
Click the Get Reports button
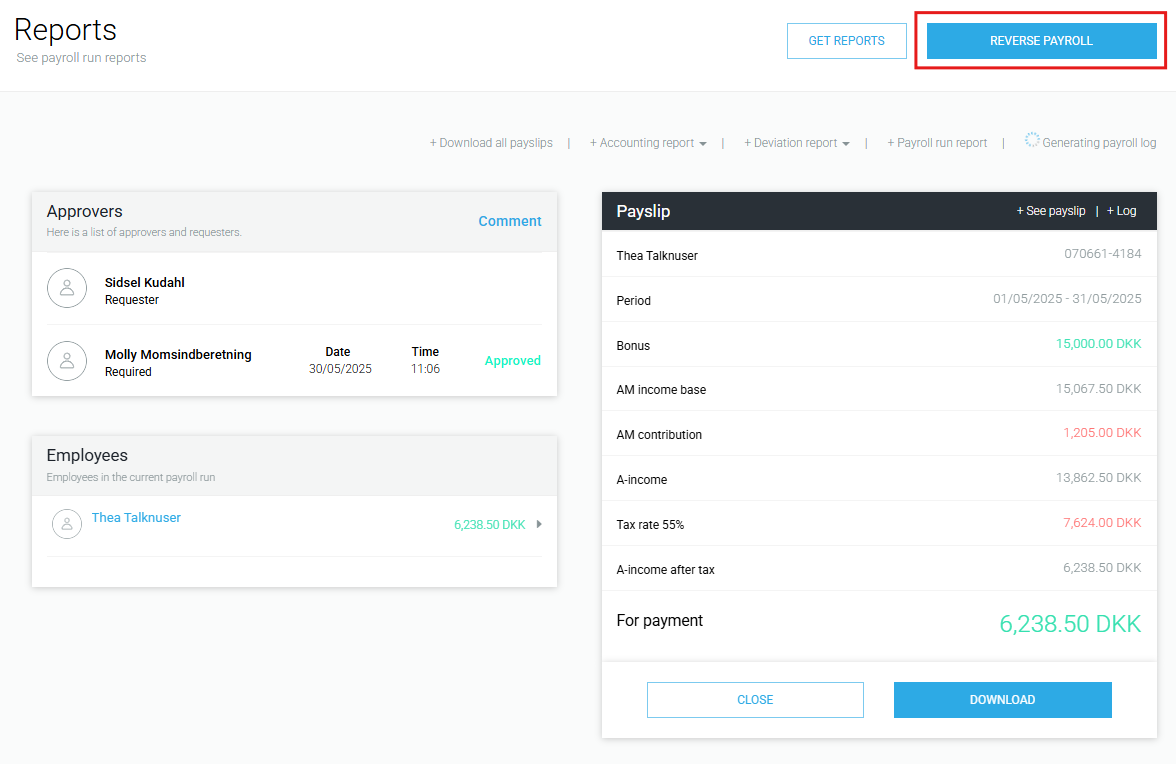(x=846, y=41)
